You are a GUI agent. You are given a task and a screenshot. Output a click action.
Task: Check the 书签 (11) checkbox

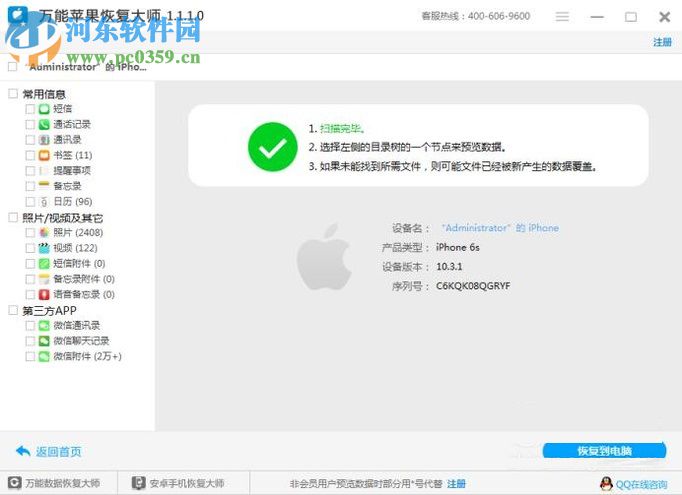click(x=30, y=155)
